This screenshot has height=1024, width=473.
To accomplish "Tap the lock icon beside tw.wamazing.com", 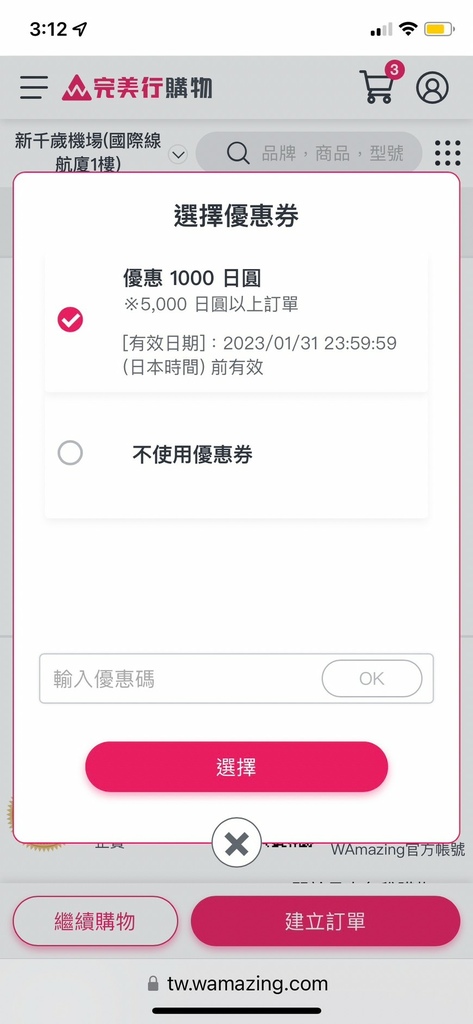I will click(x=153, y=984).
